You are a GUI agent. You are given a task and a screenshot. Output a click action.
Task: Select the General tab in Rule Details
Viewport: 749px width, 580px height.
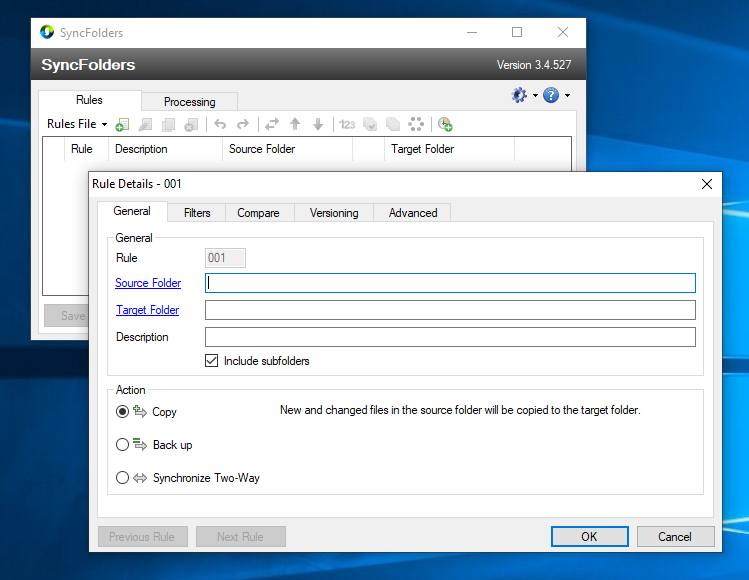point(132,211)
